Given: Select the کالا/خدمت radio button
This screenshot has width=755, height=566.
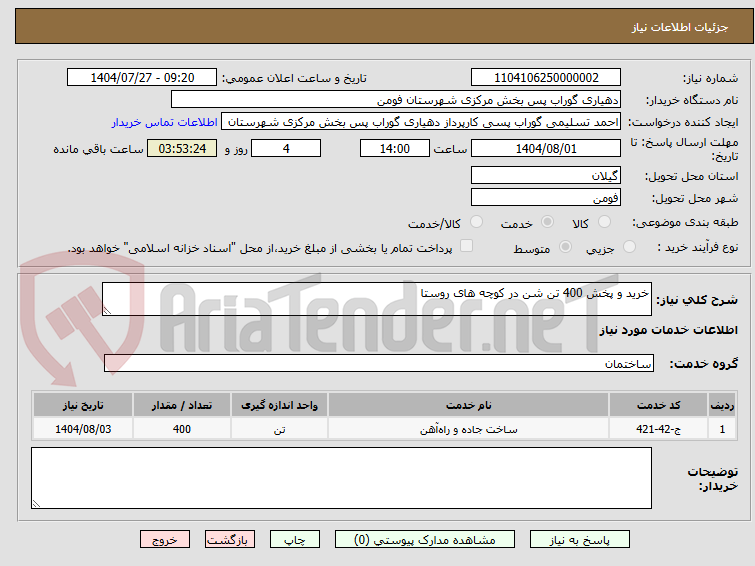Looking at the screenshot, I should pyautogui.click(x=476, y=222).
